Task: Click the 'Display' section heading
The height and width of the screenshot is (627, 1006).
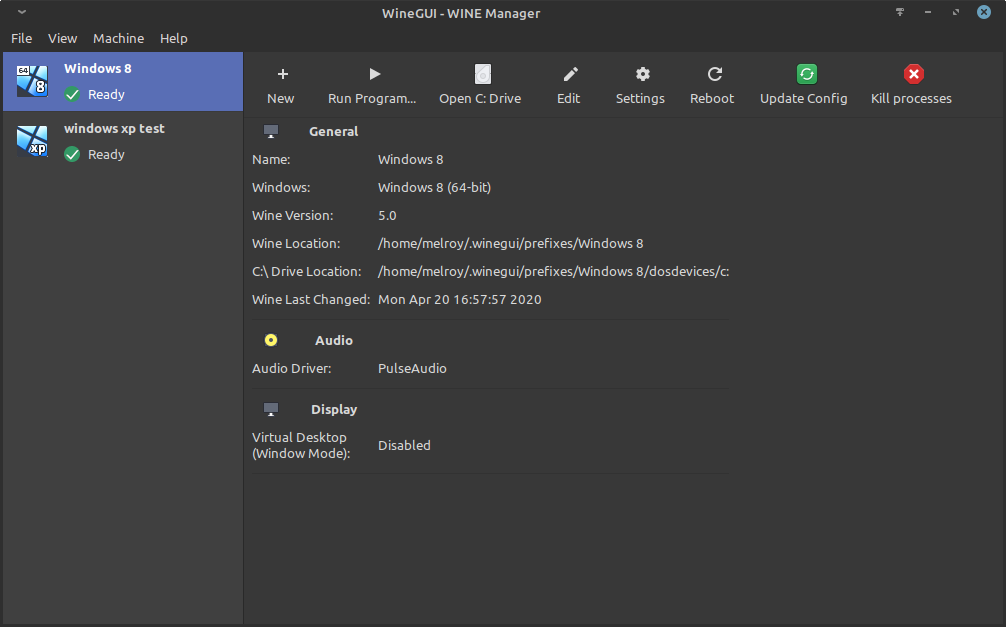Action: [334, 409]
